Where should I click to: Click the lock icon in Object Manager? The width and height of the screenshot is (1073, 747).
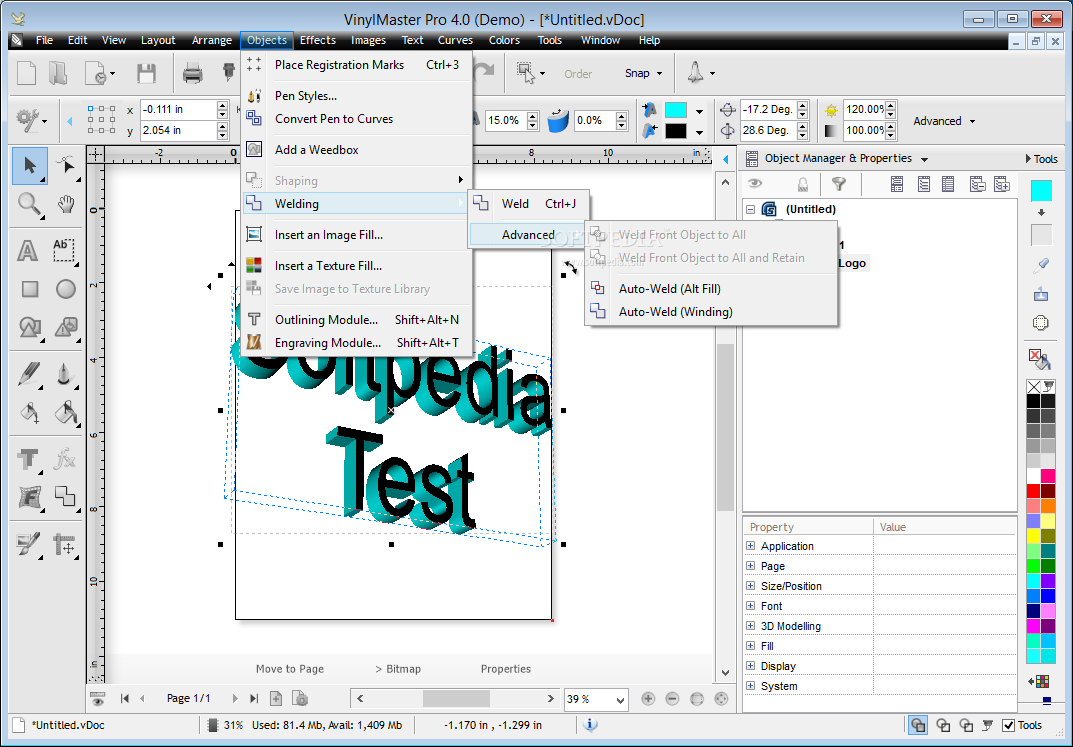click(803, 183)
